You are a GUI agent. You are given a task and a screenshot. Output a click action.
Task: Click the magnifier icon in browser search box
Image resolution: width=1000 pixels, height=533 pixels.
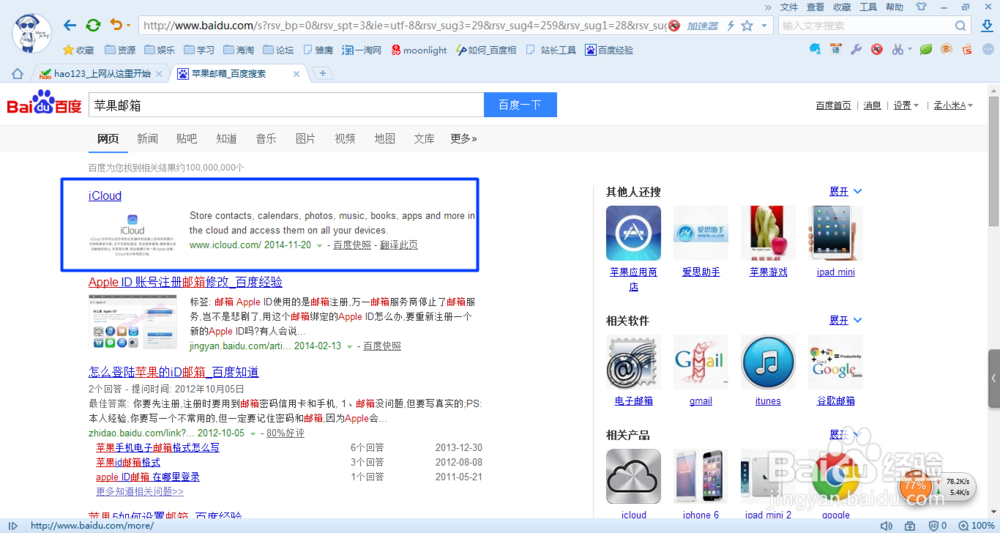960,26
